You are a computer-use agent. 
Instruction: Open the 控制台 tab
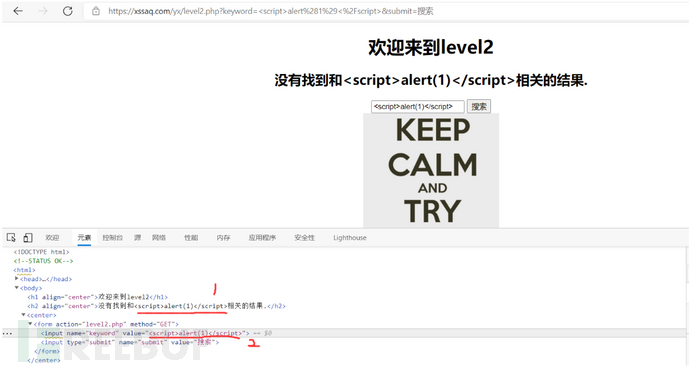point(113,237)
